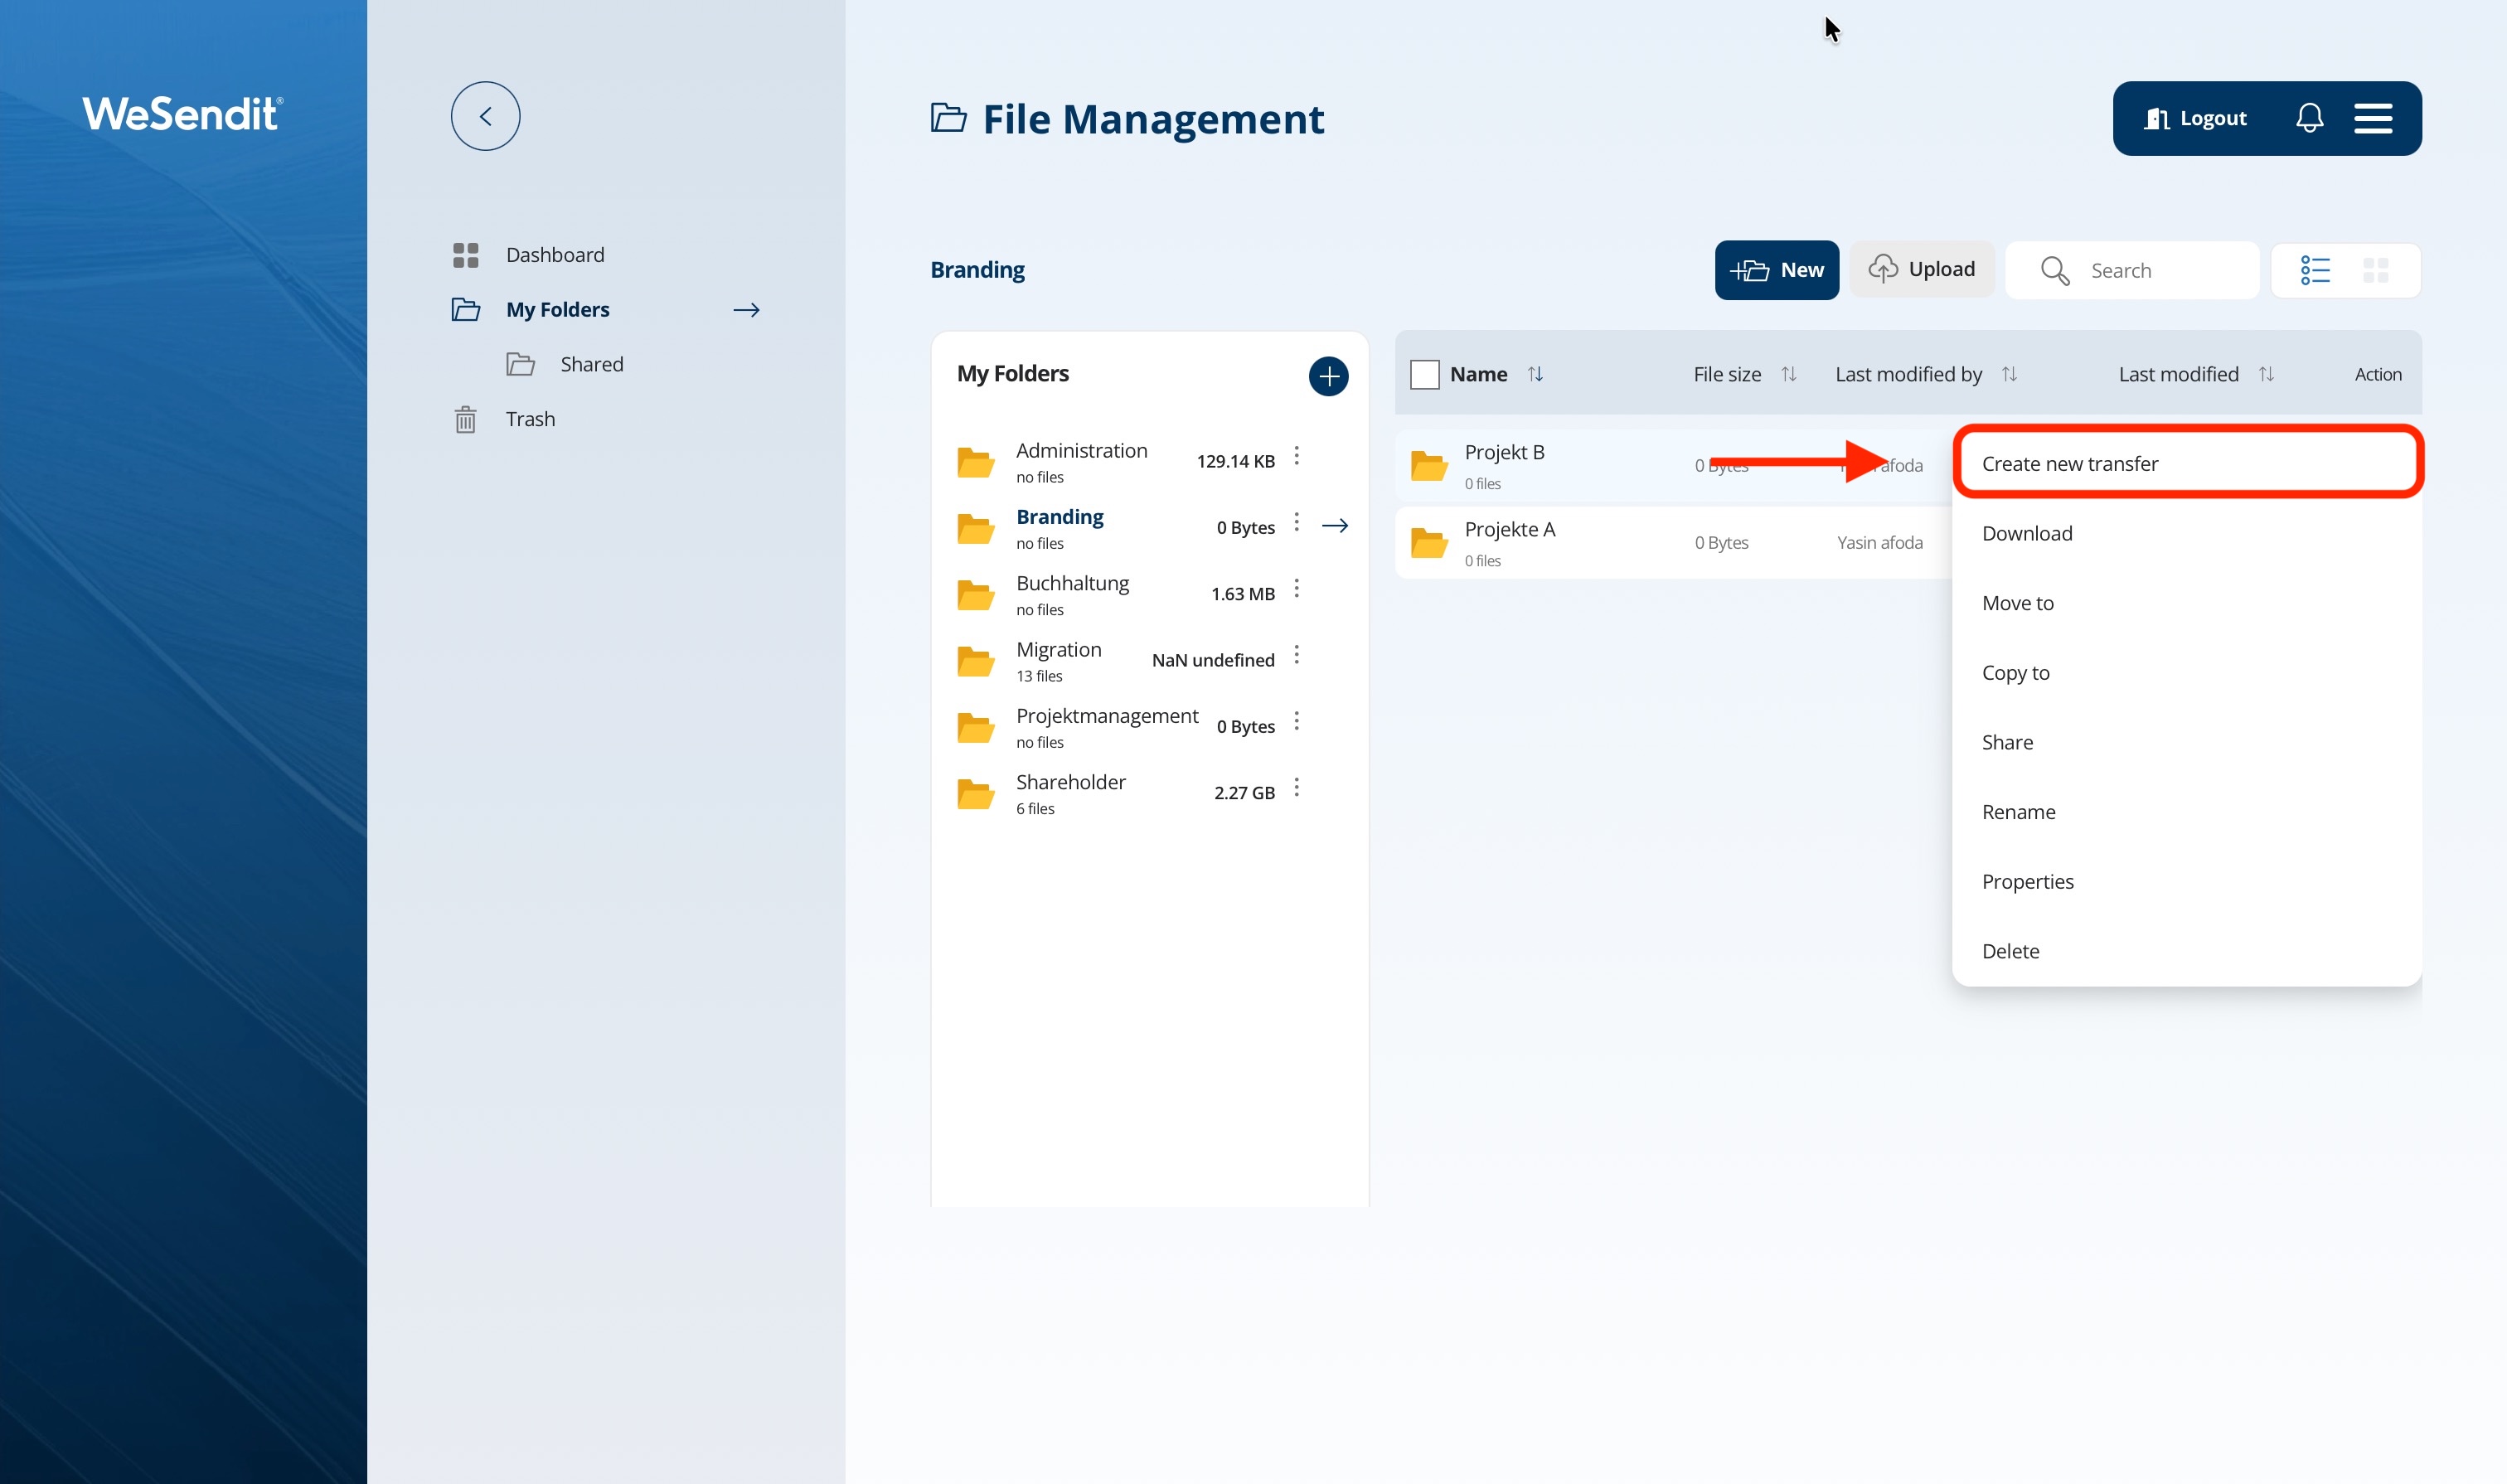Open the hamburger menu
Screen dimensions: 2507x1484
pos(2372,118)
